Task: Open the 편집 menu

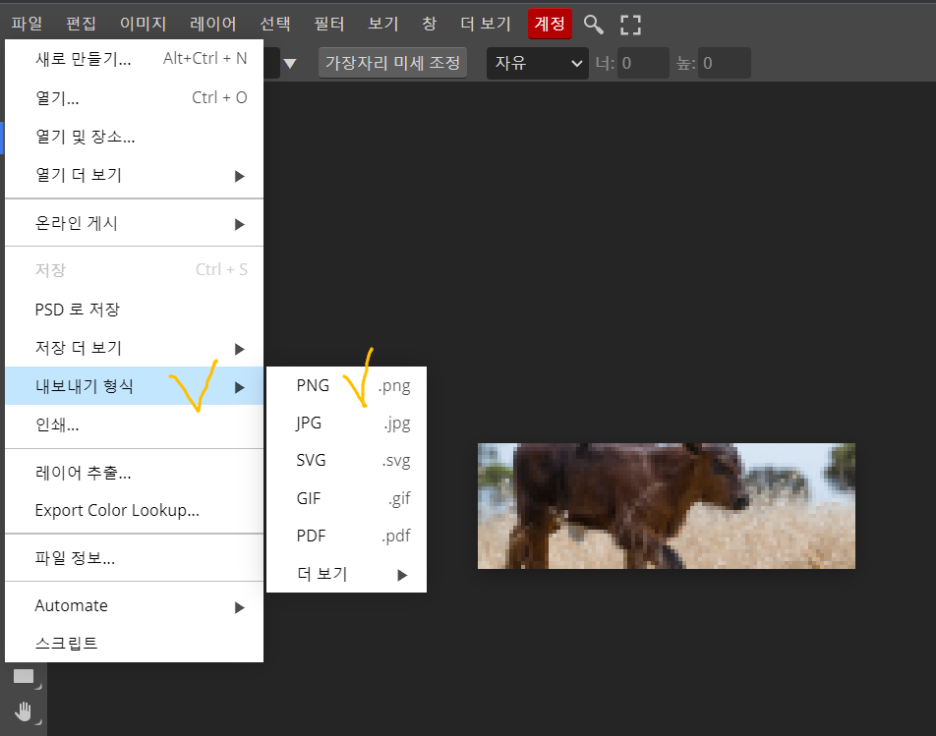Action: click(81, 24)
